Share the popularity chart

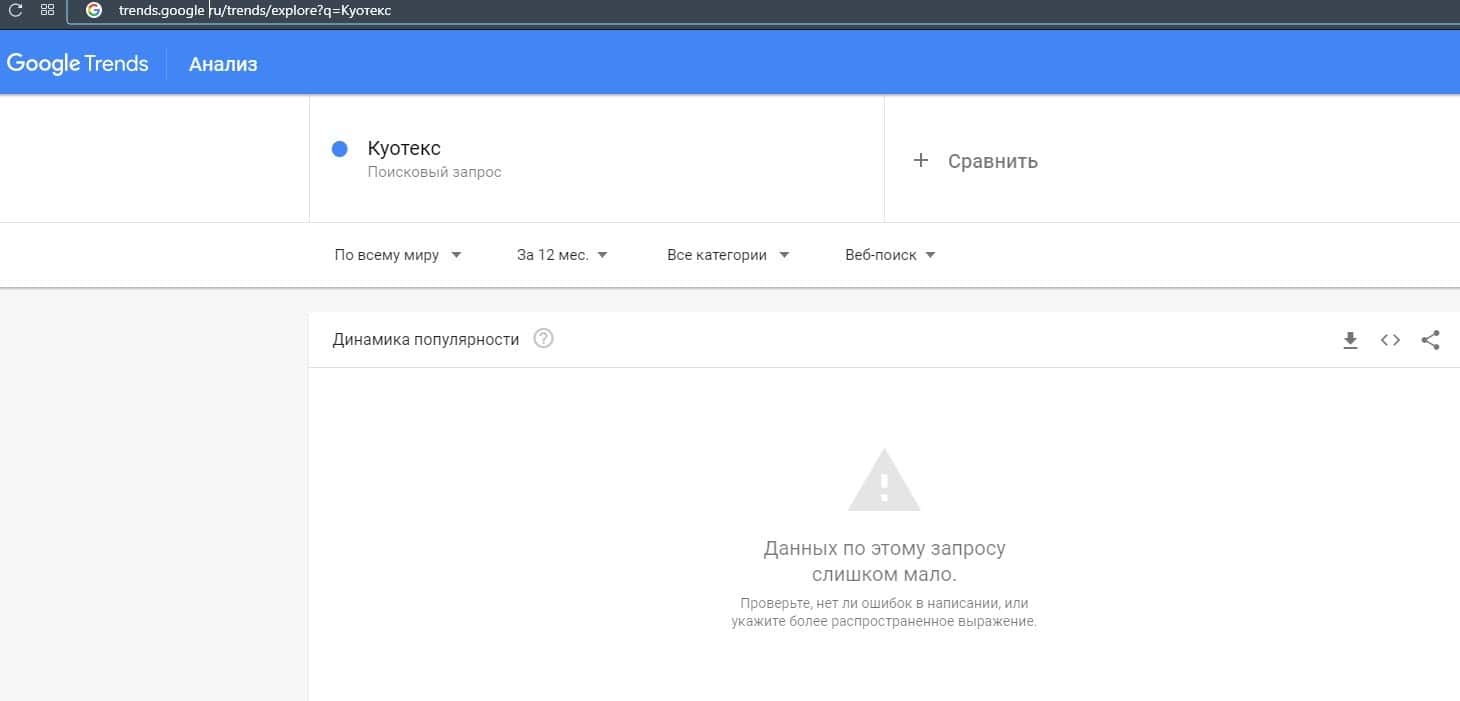pyautogui.click(x=1431, y=340)
